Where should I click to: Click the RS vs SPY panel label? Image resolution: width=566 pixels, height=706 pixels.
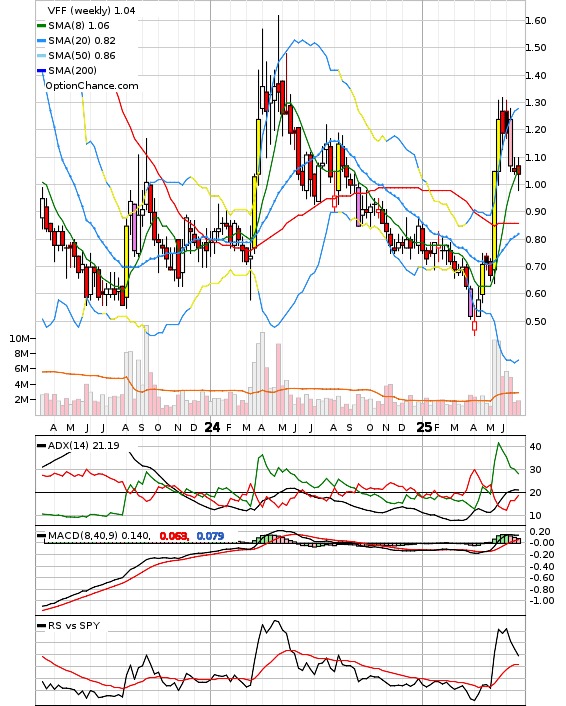[x=74, y=625]
